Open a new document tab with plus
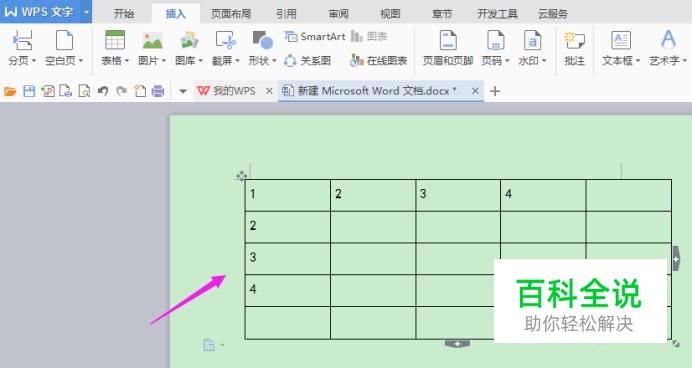 (495, 91)
